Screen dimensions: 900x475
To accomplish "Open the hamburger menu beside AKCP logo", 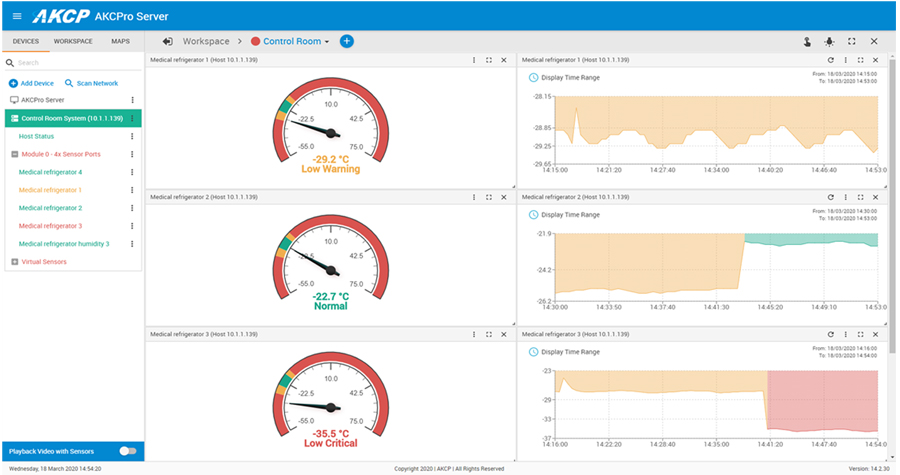I will point(17,16).
